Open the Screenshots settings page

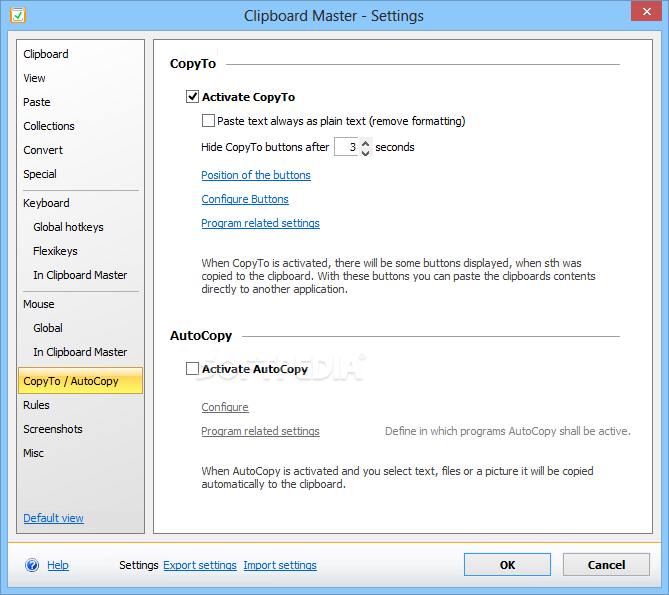pyautogui.click(x=53, y=429)
